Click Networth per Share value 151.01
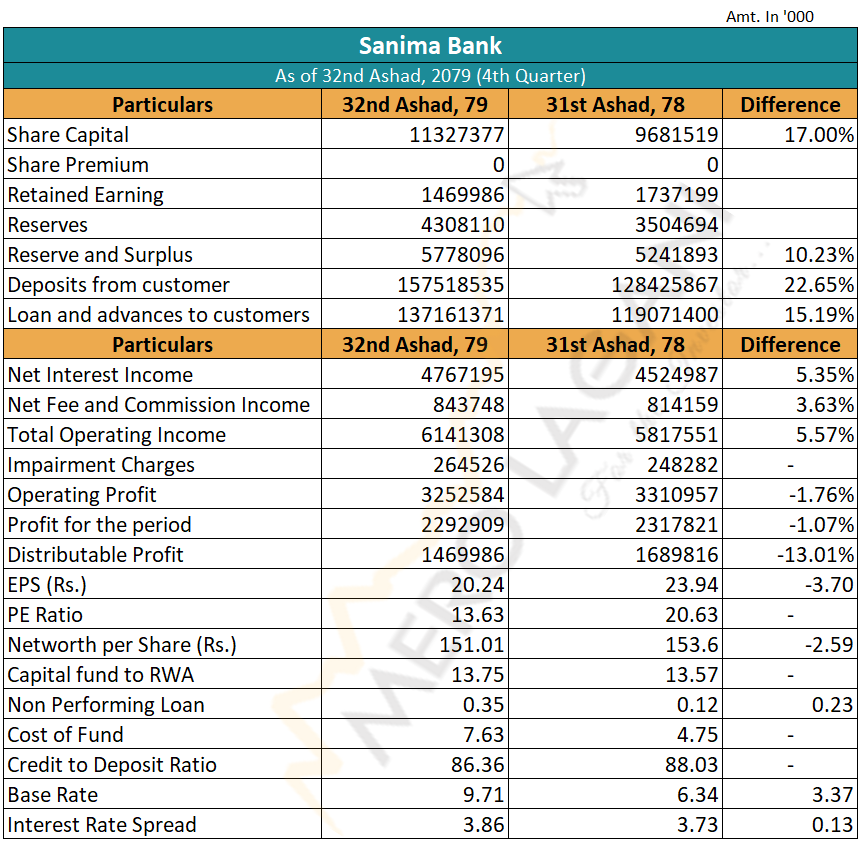864x847 pixels. point(472,645)
